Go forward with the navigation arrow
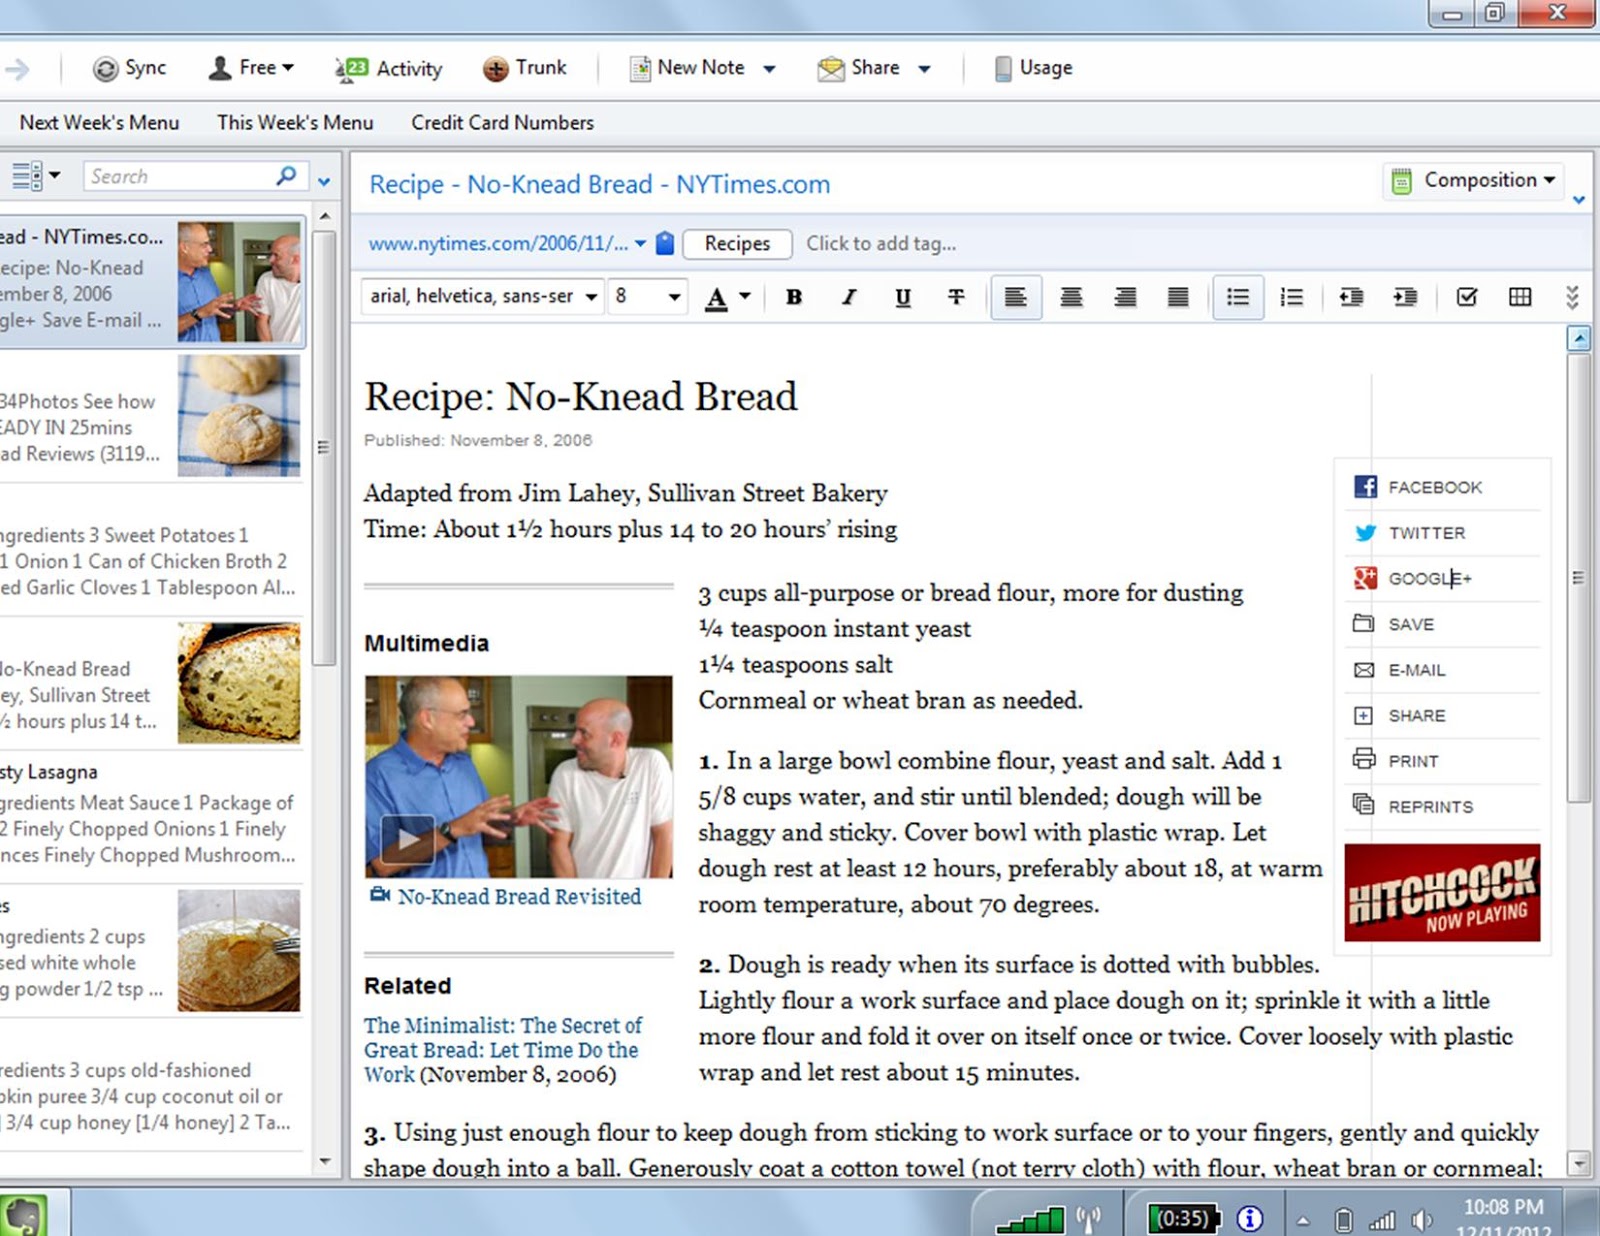The image size is (1600, 1236). [17, 68]
